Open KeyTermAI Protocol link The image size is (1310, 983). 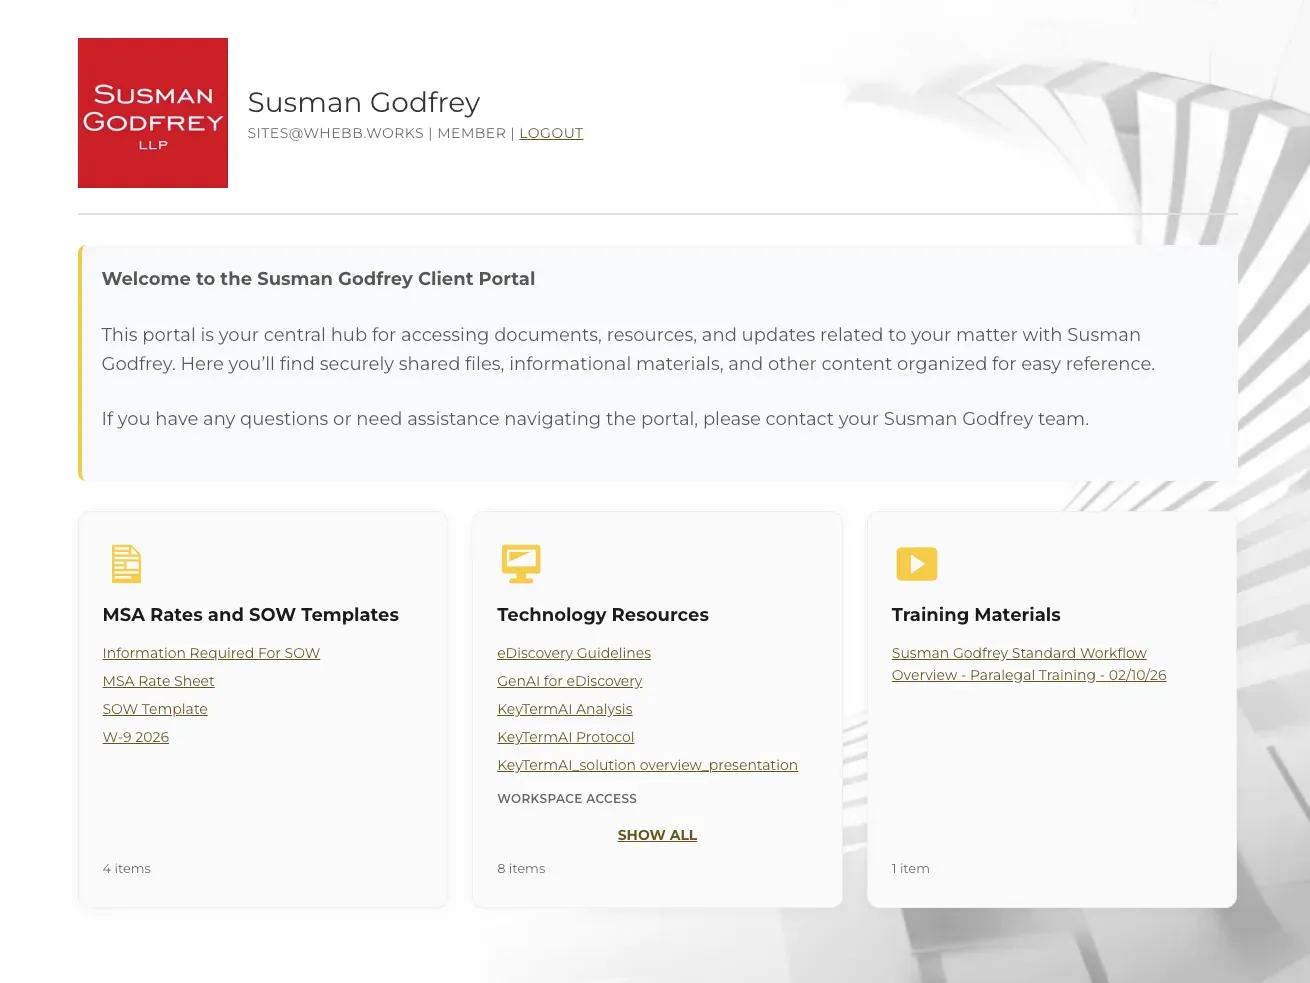click(x=566, y=737)
